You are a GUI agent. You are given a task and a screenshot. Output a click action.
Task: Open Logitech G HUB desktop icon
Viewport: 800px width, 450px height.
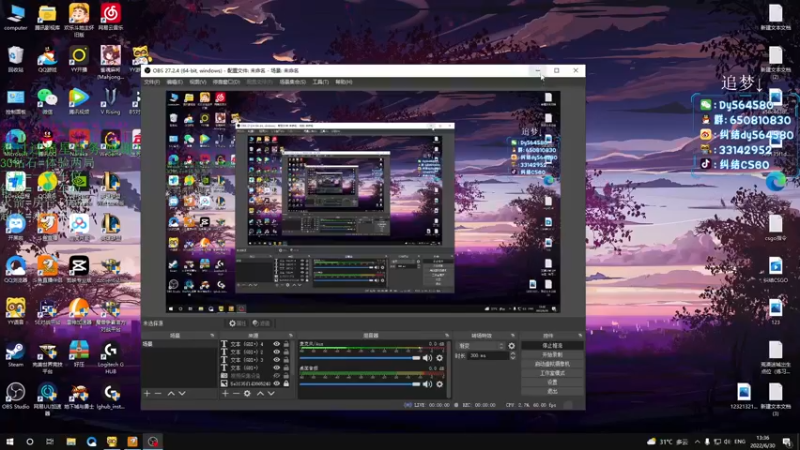tap(111, 358)
